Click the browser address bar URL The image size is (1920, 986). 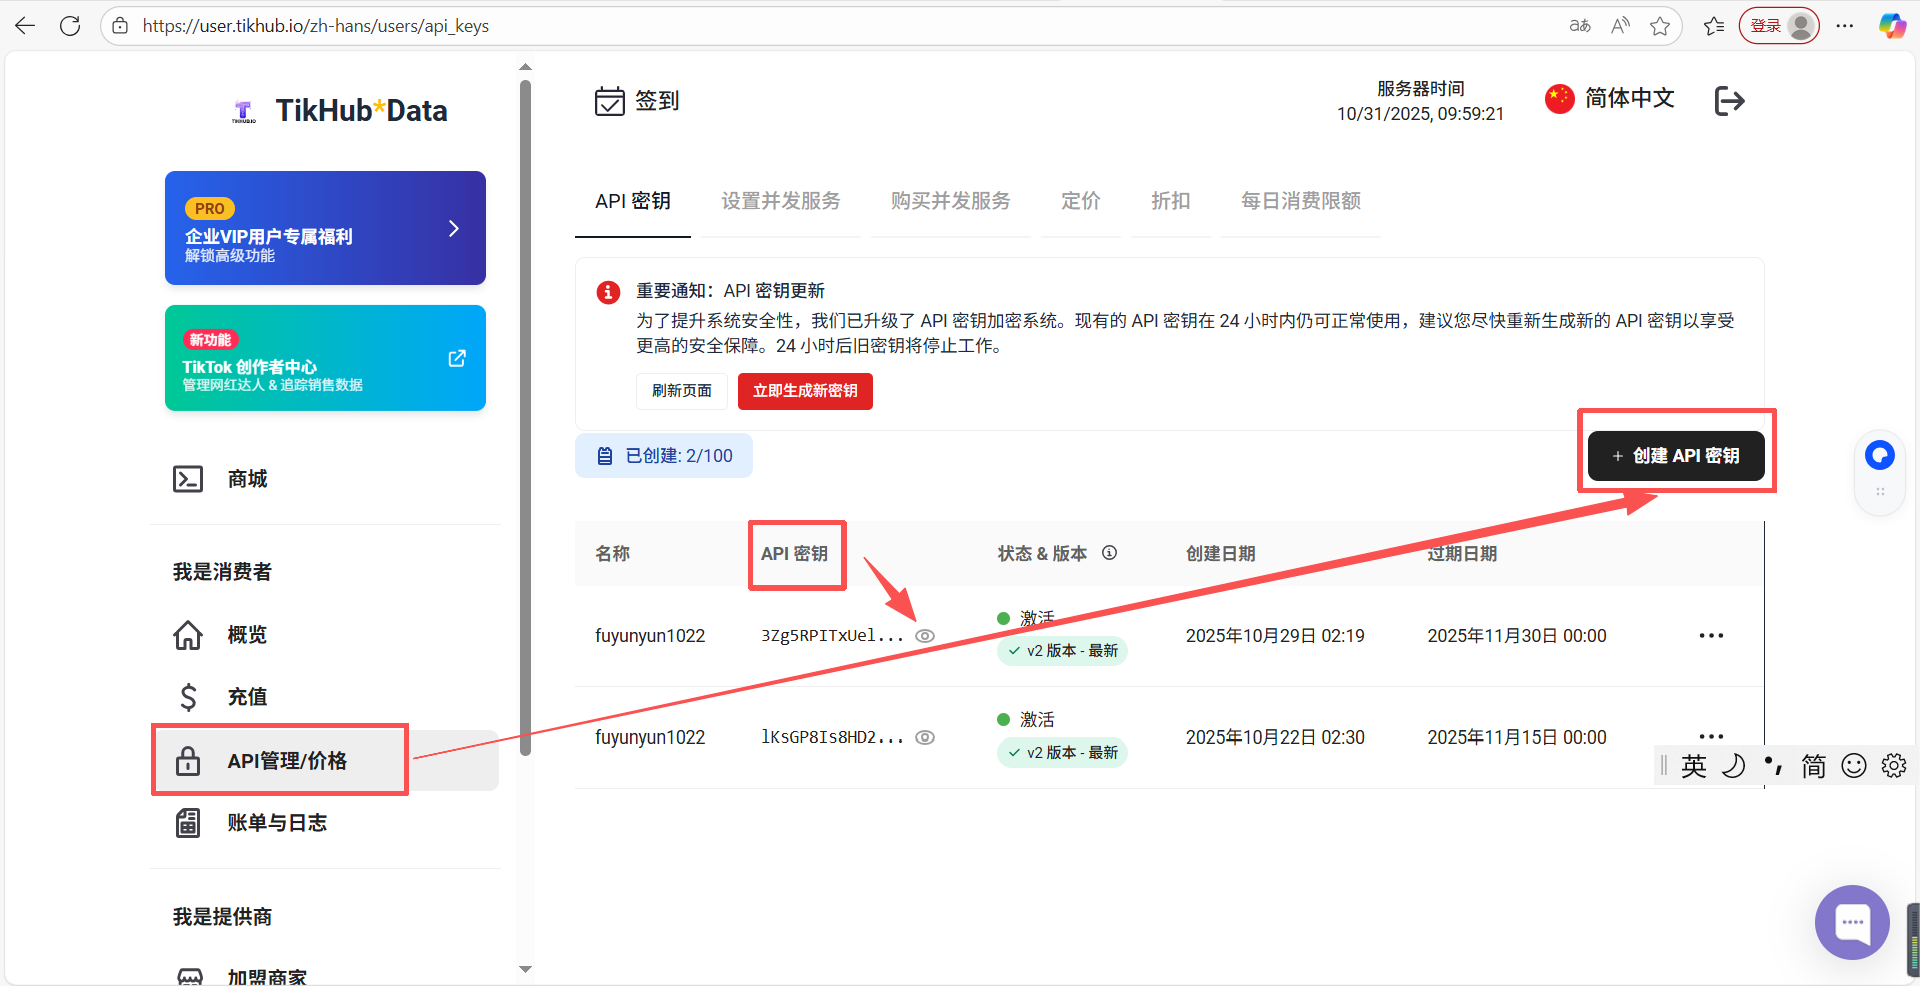point(316,26)
